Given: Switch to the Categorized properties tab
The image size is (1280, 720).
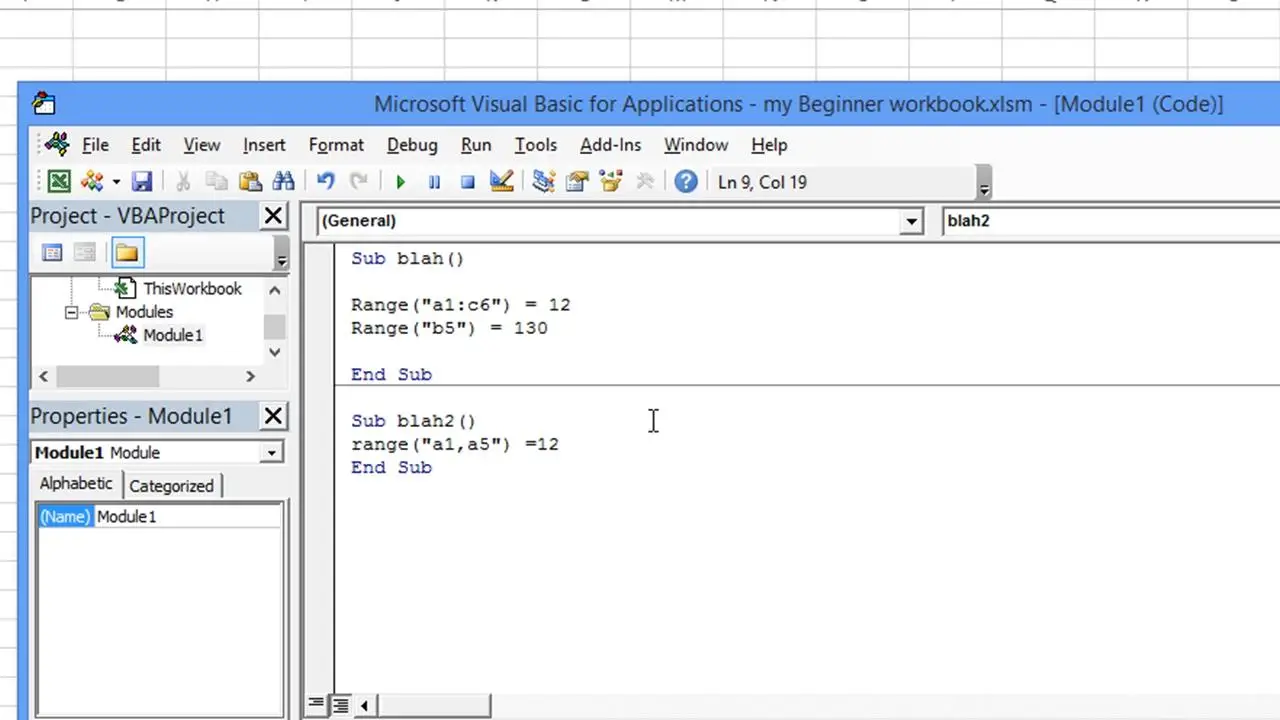Looking at the screenshot, I should [171, 486].
